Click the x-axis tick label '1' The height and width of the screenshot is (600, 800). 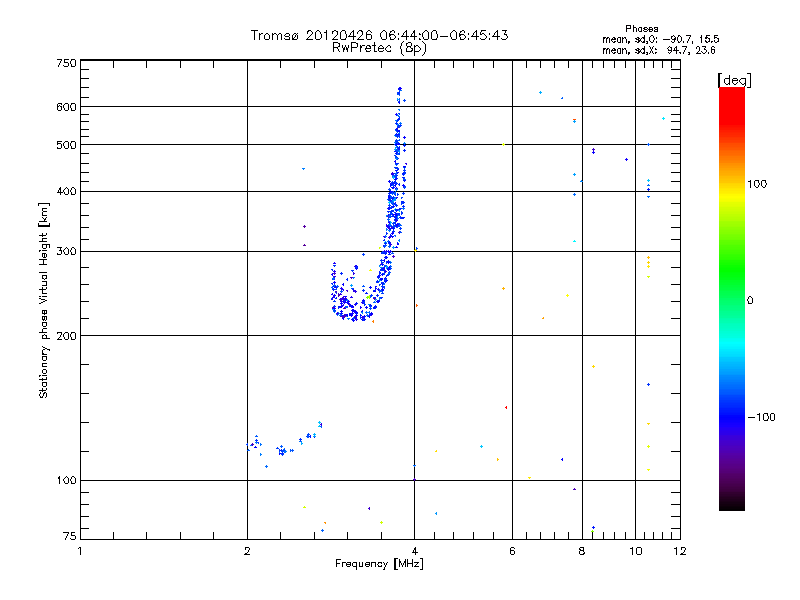80,551
